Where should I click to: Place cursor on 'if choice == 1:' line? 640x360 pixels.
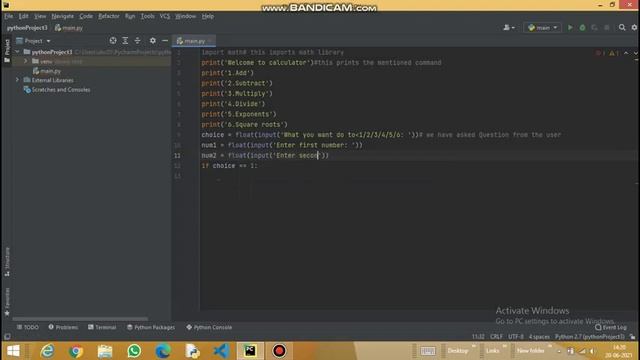[229, 166]
